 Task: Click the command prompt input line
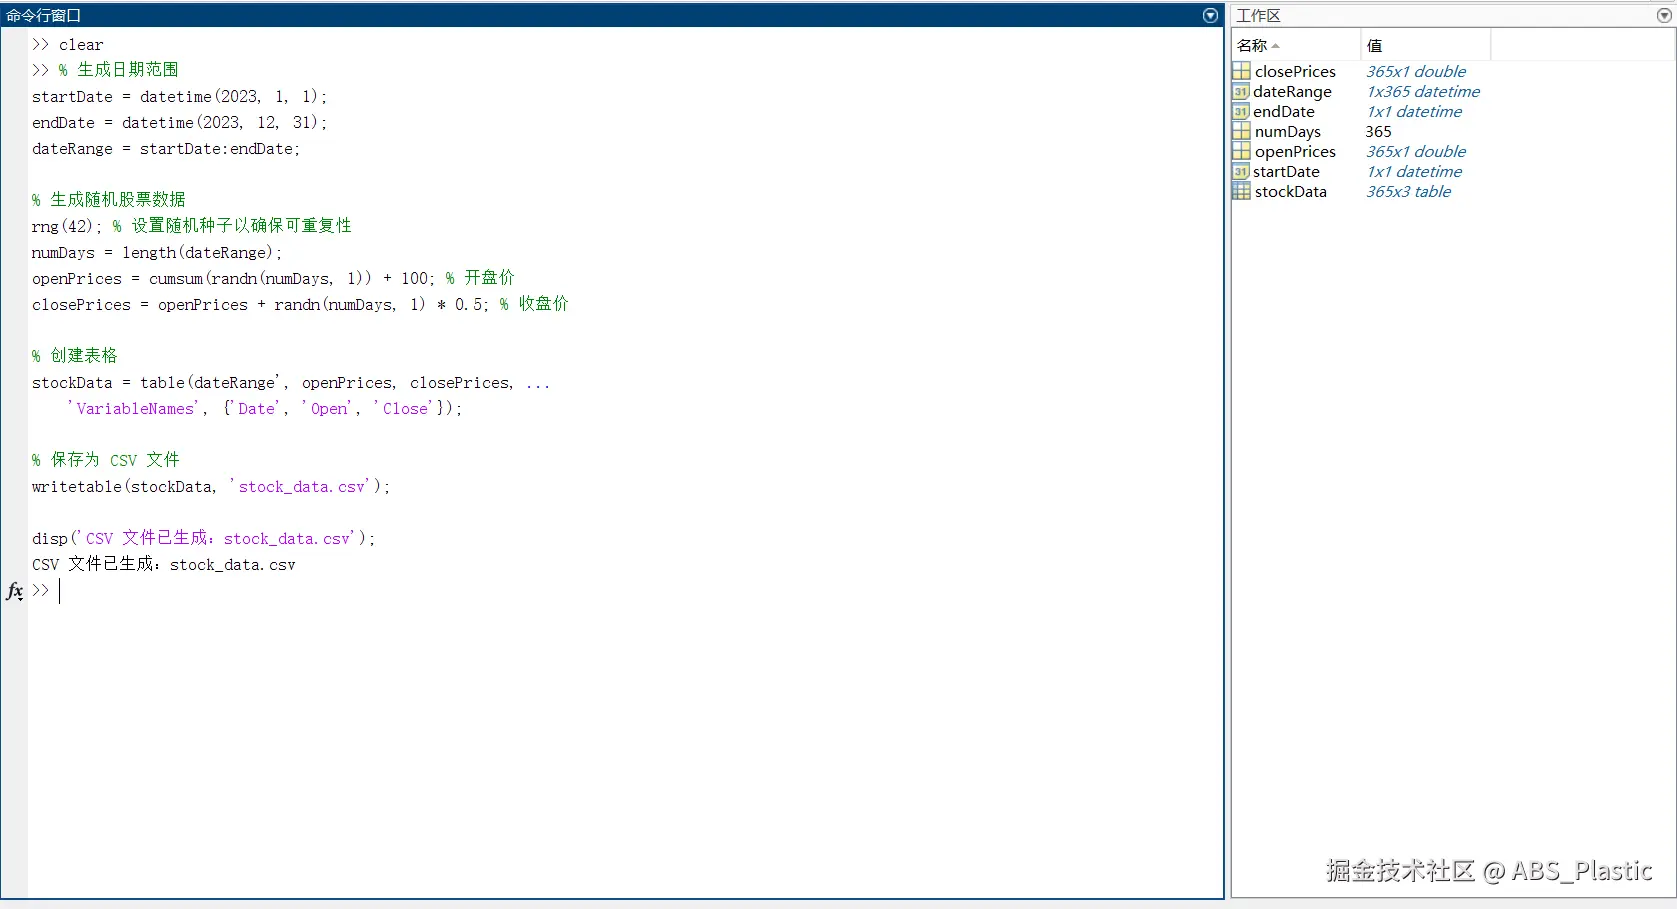click(x=626, y=591)
